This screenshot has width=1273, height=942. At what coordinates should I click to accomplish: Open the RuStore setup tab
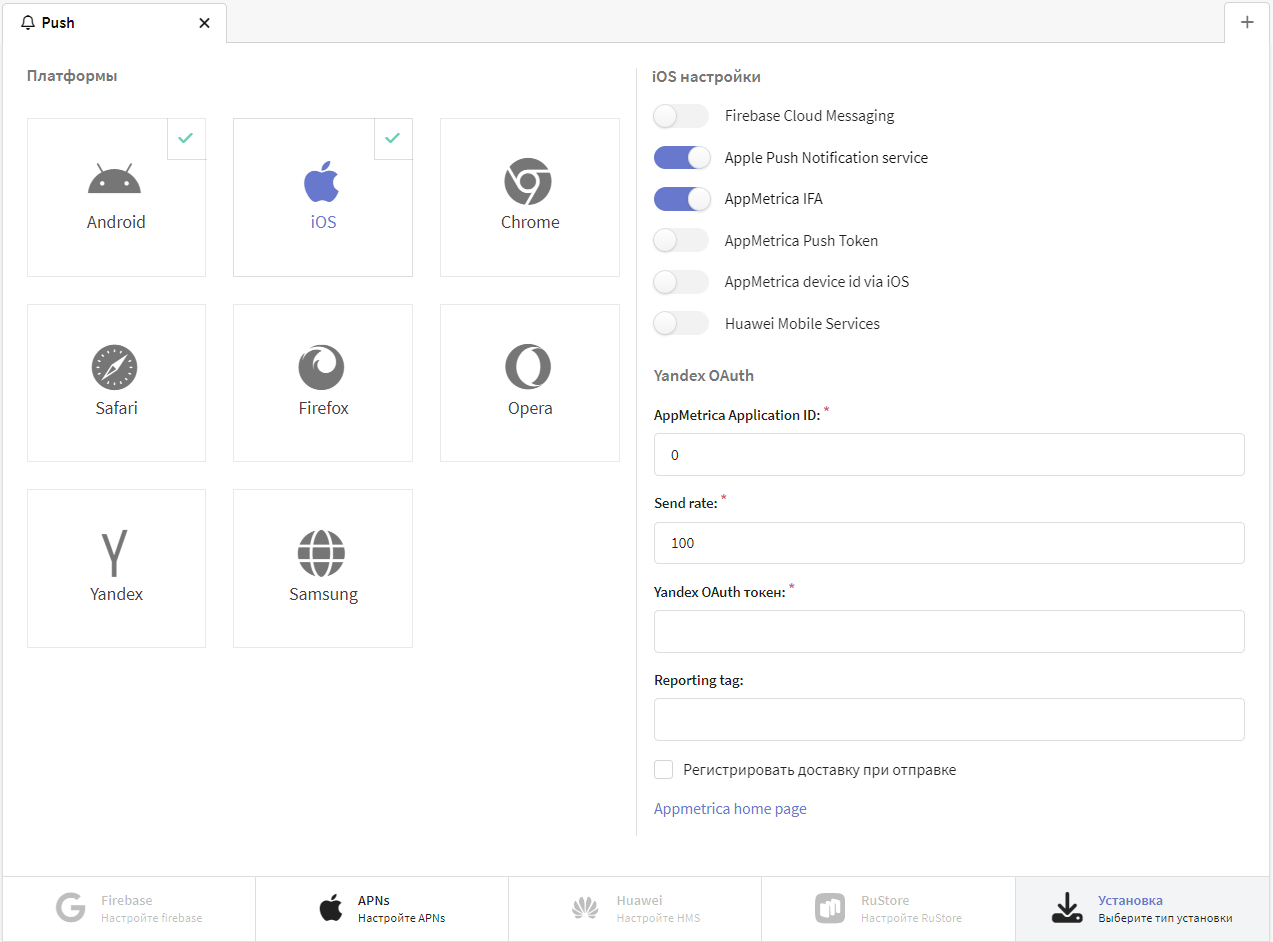(x=888, y=909)
